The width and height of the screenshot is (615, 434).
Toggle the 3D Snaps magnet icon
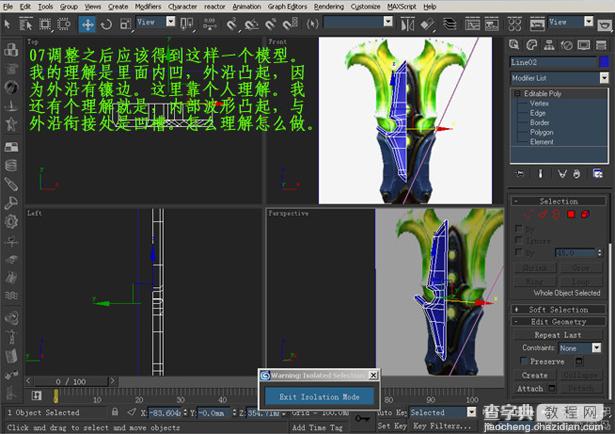click(x=232, y=24)
